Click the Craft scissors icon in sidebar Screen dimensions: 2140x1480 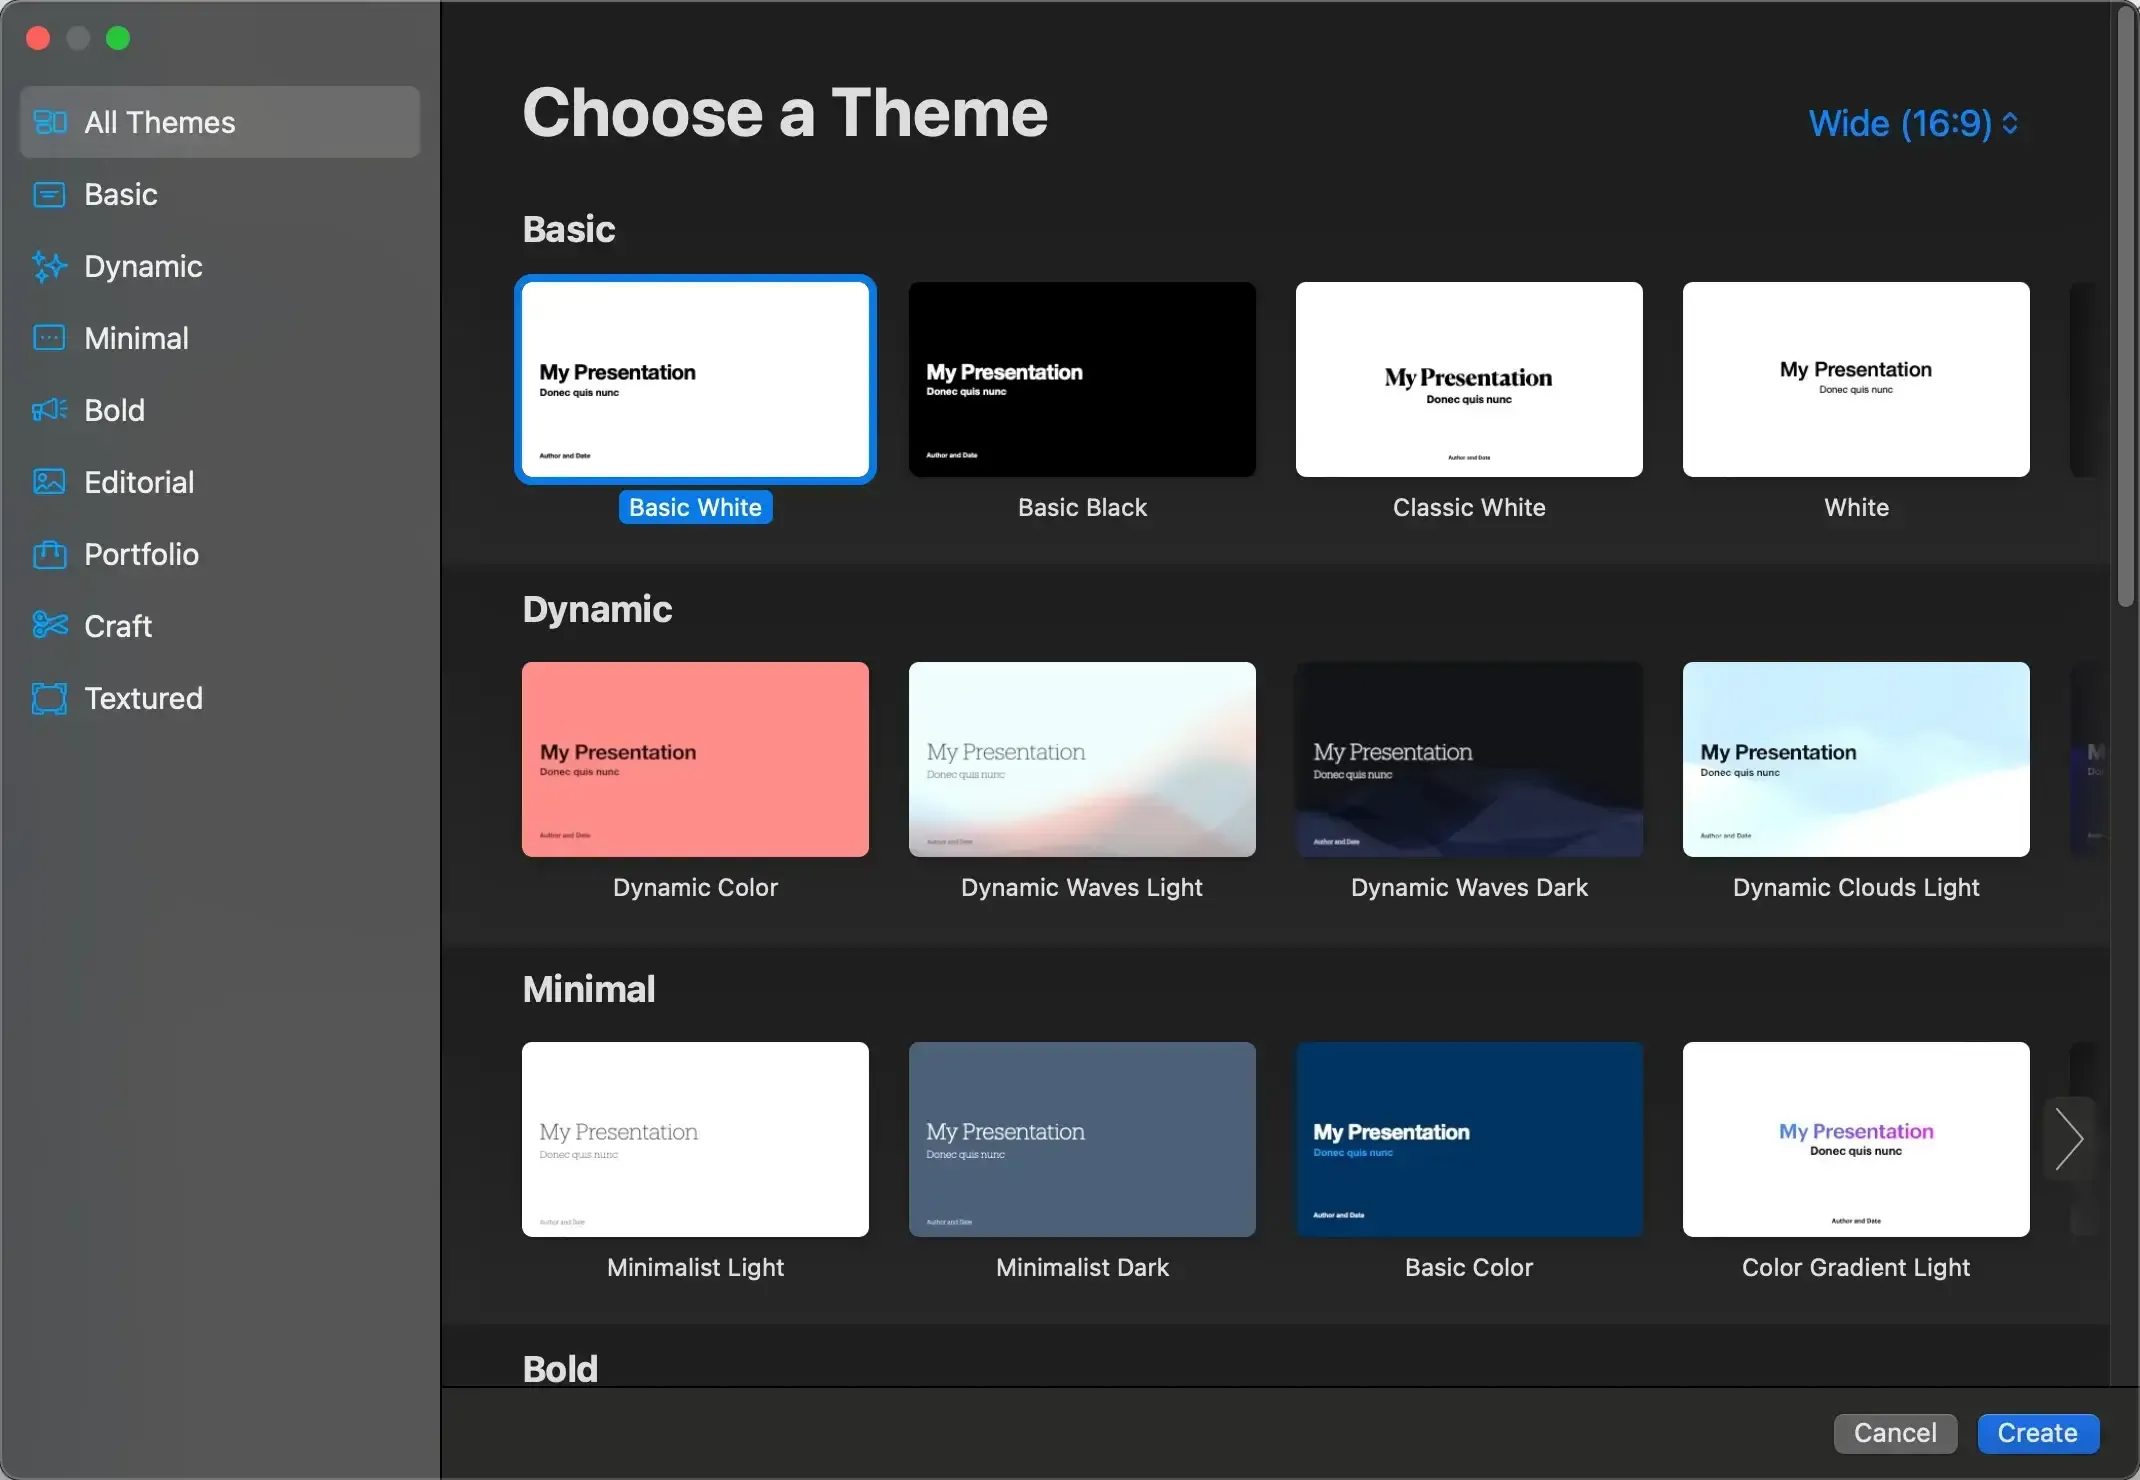(50, 626)
